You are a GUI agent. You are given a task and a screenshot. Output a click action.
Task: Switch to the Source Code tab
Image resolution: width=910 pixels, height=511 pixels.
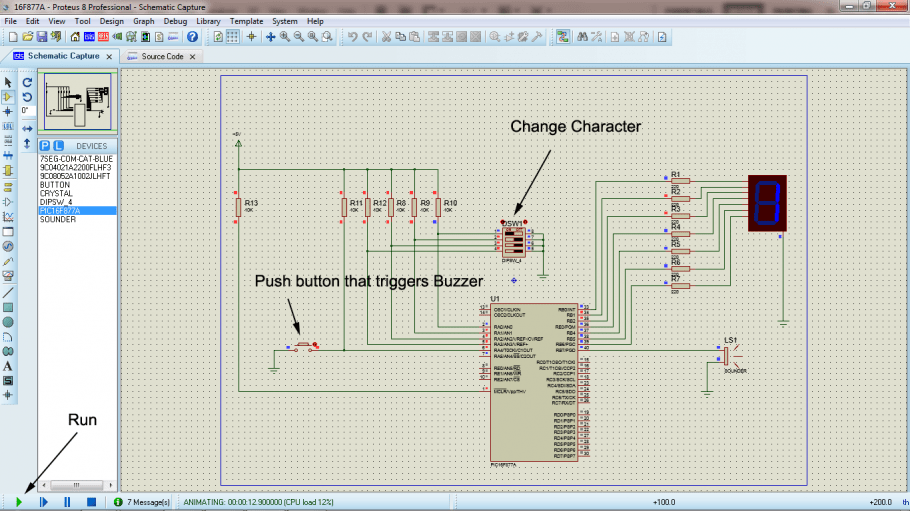pyautogui.click(x=161, y=57)
